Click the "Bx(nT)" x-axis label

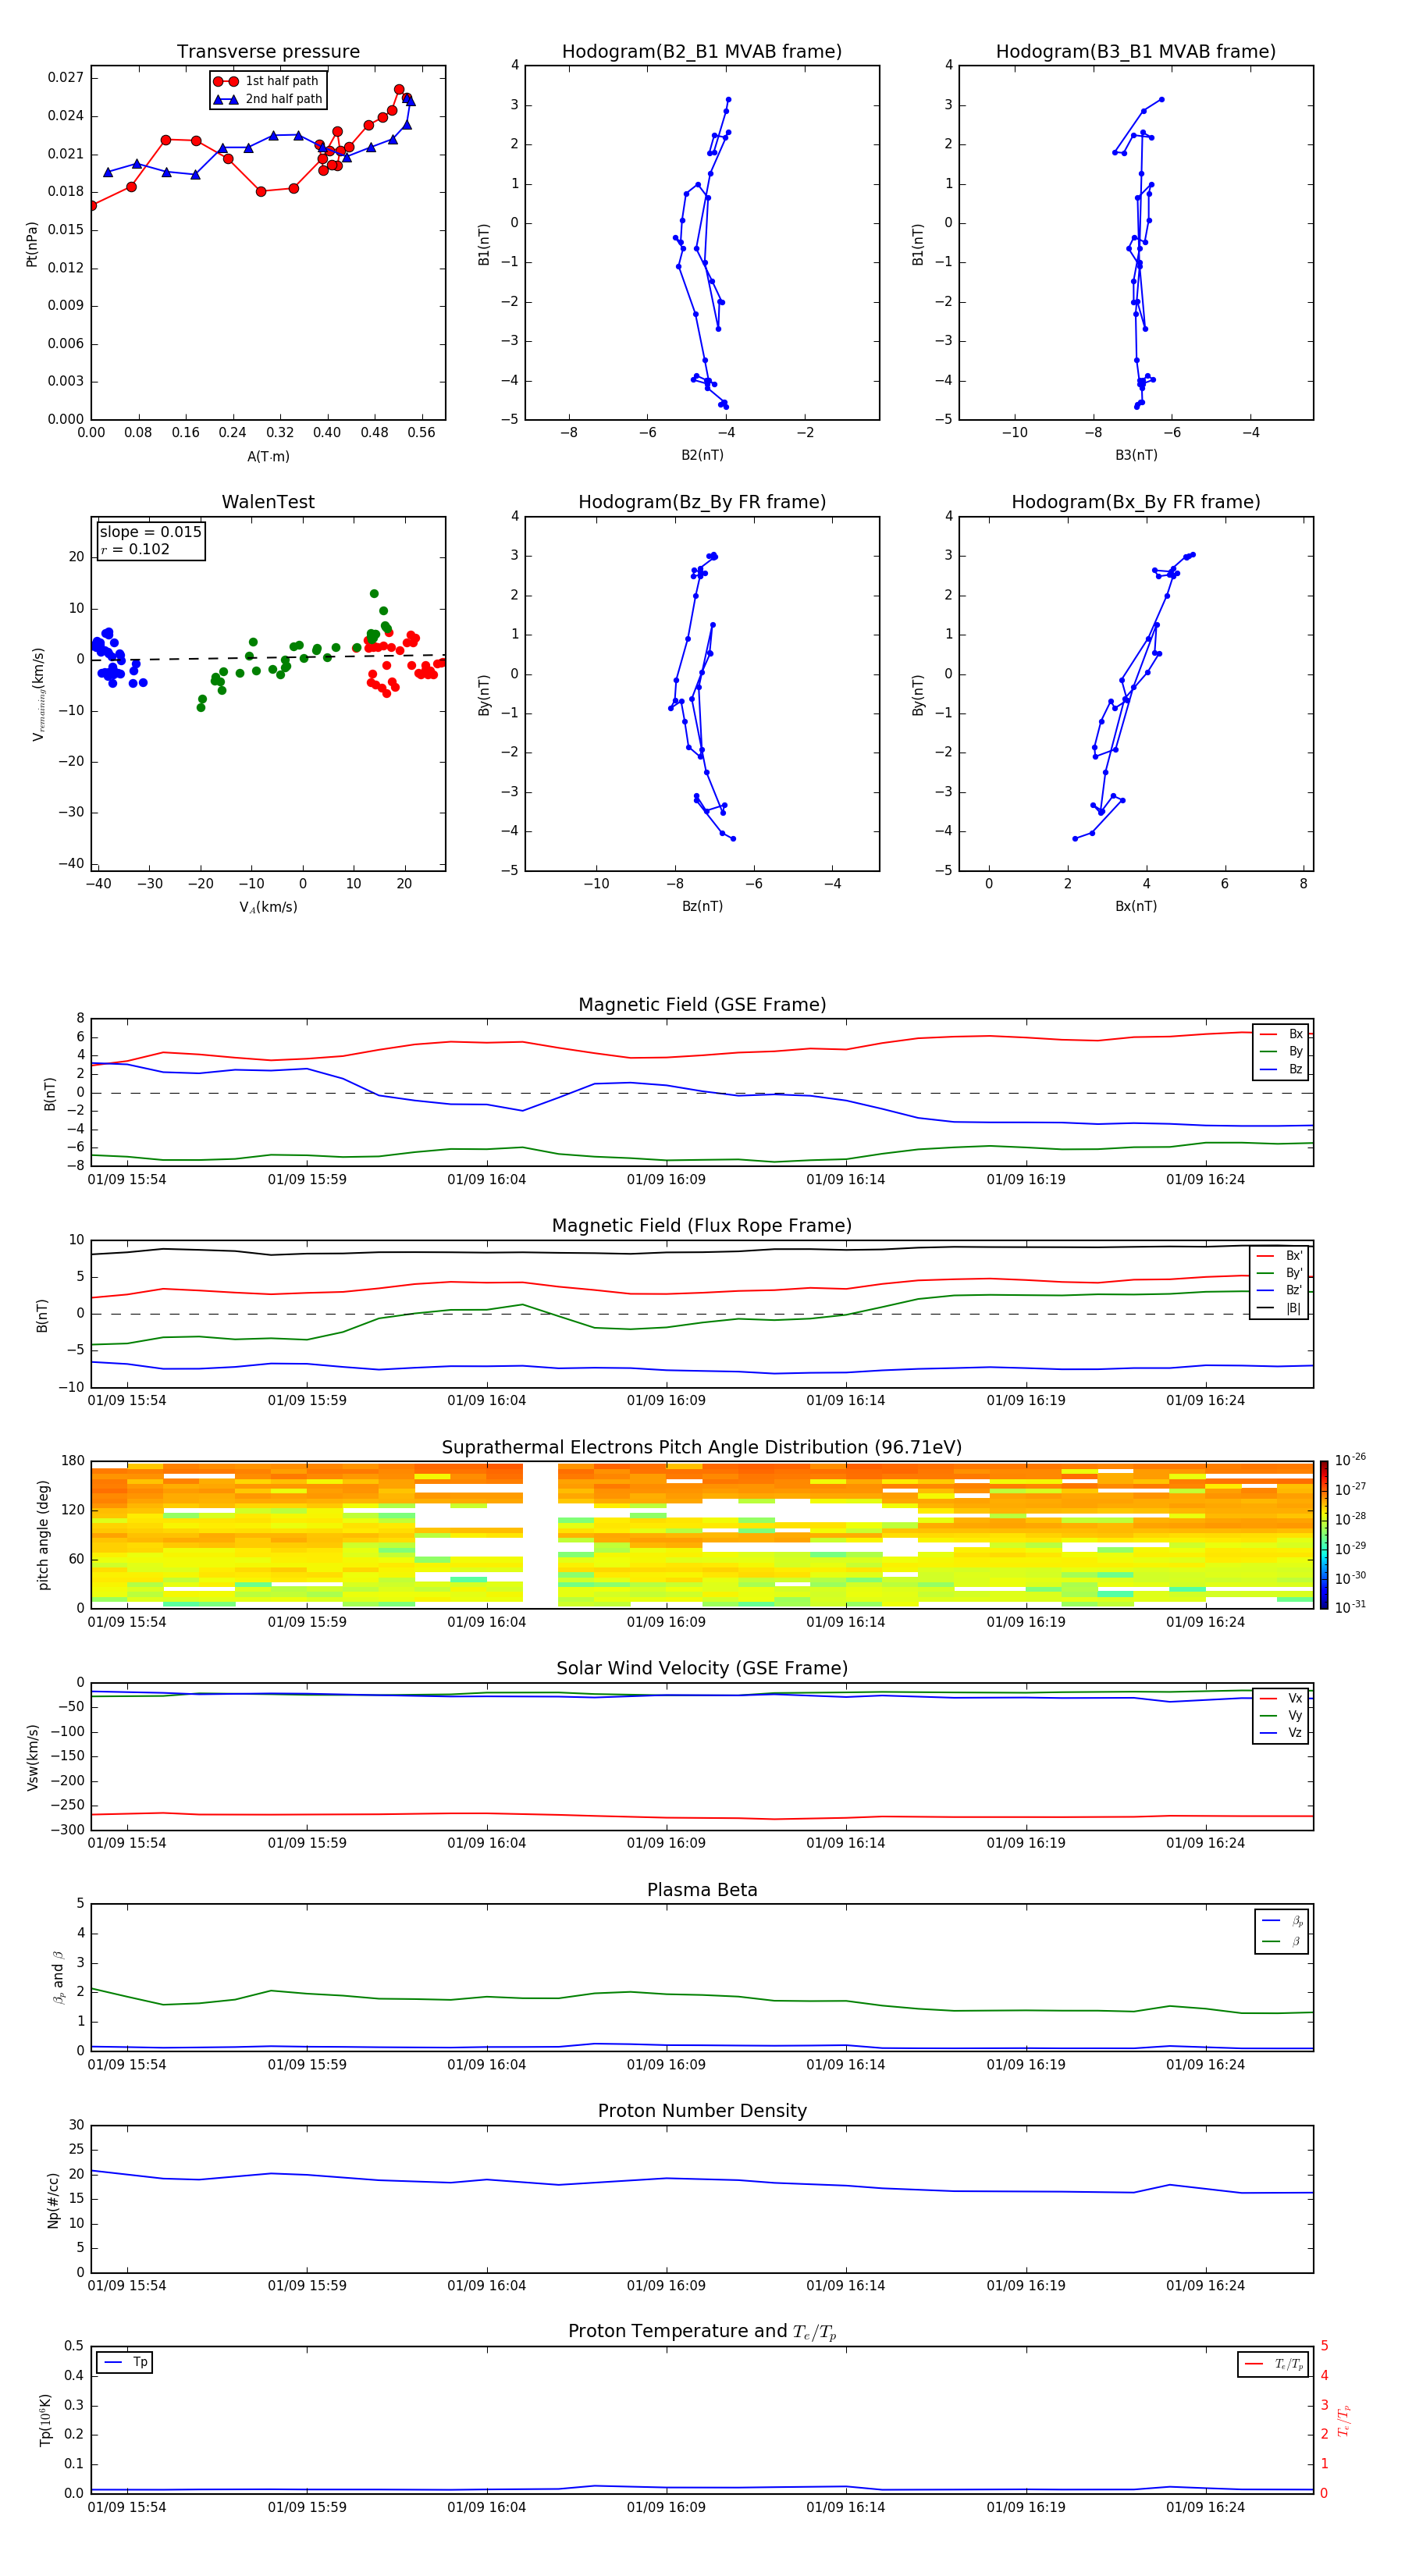[1136, 906]
